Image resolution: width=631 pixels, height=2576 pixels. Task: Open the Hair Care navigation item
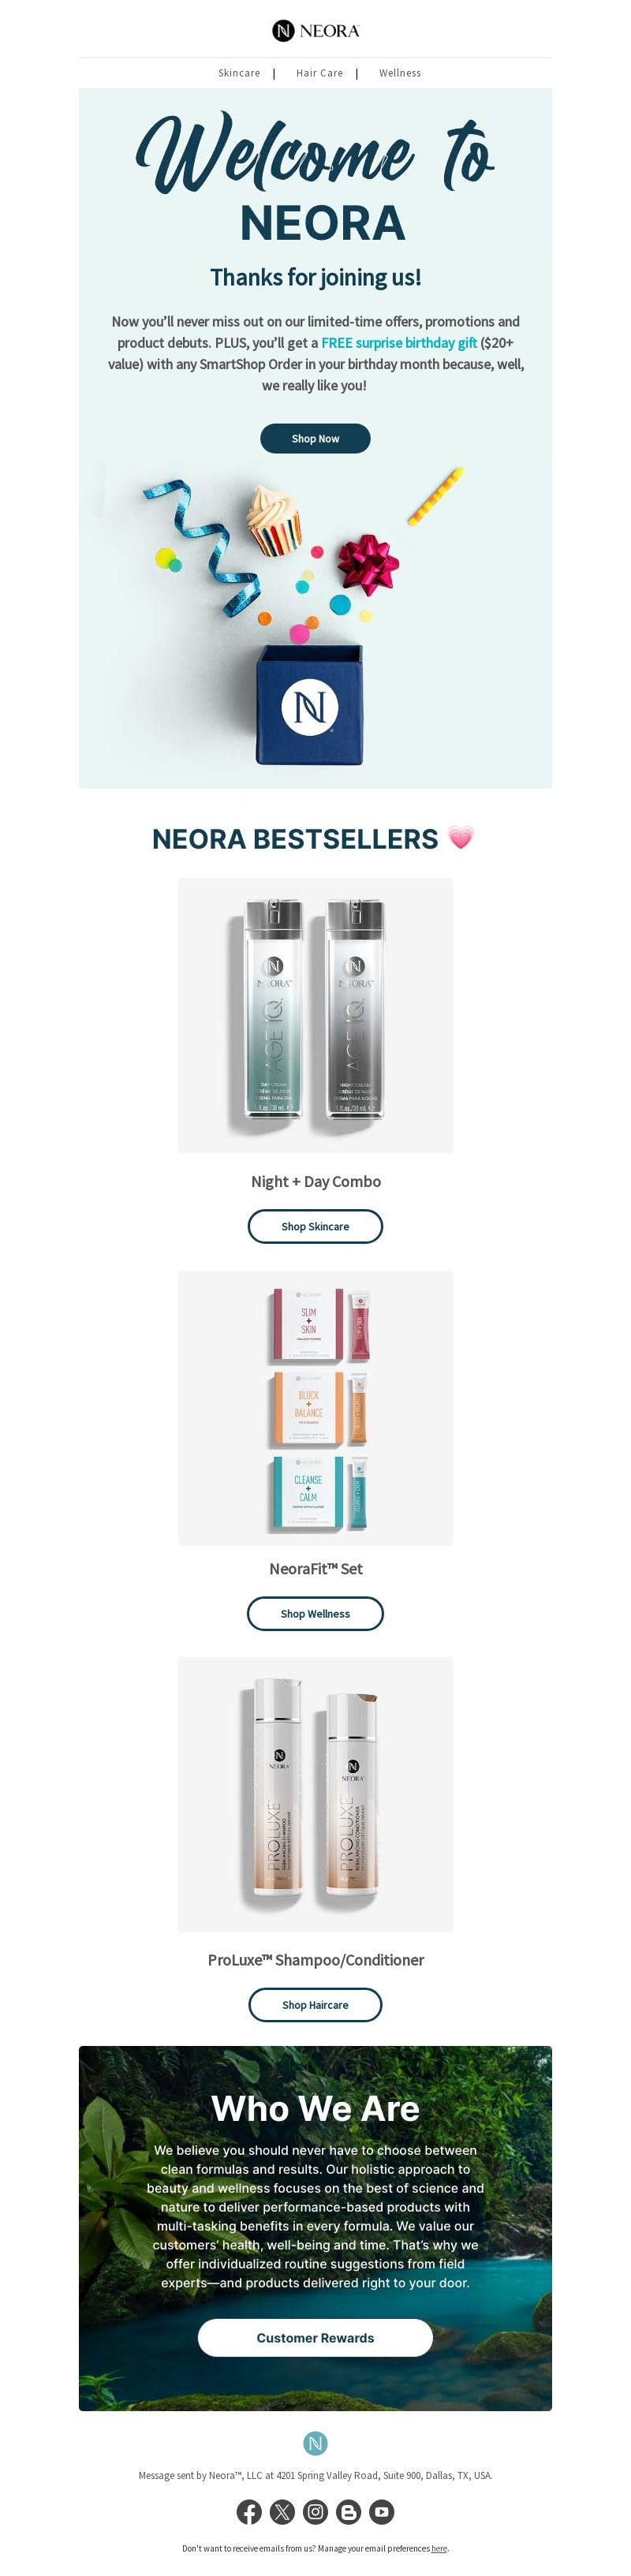click(x=319, y=73)
